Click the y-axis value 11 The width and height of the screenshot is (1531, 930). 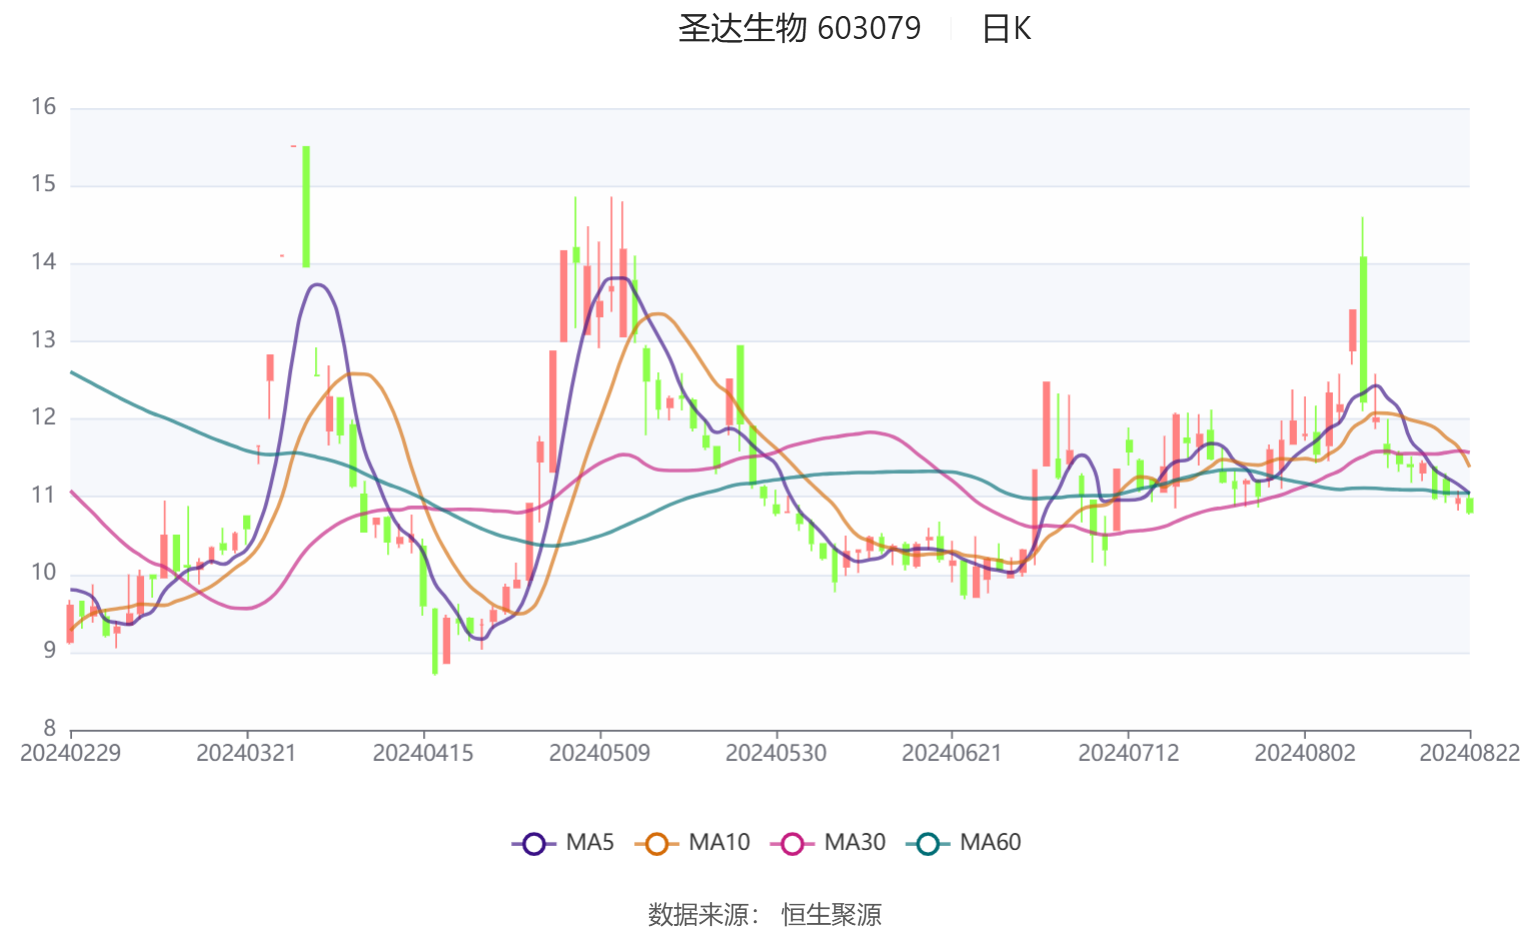[x=43, y=495]
